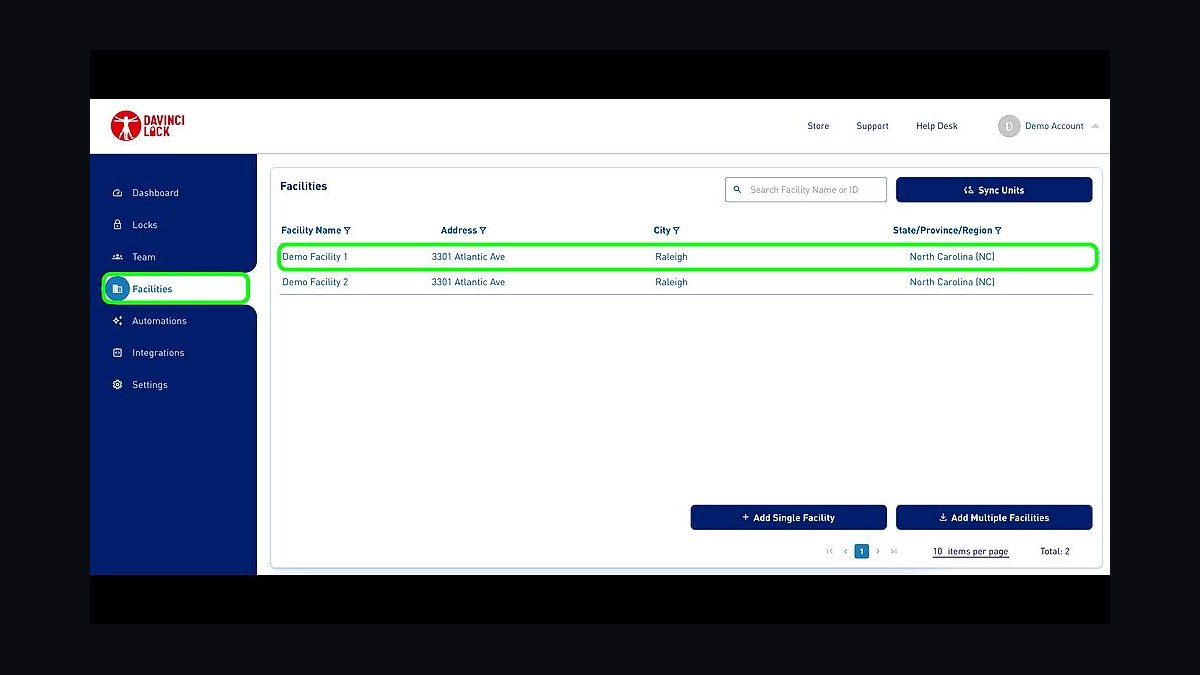Click North Carolina (NC) in Demo Facility 1 row

952,257
